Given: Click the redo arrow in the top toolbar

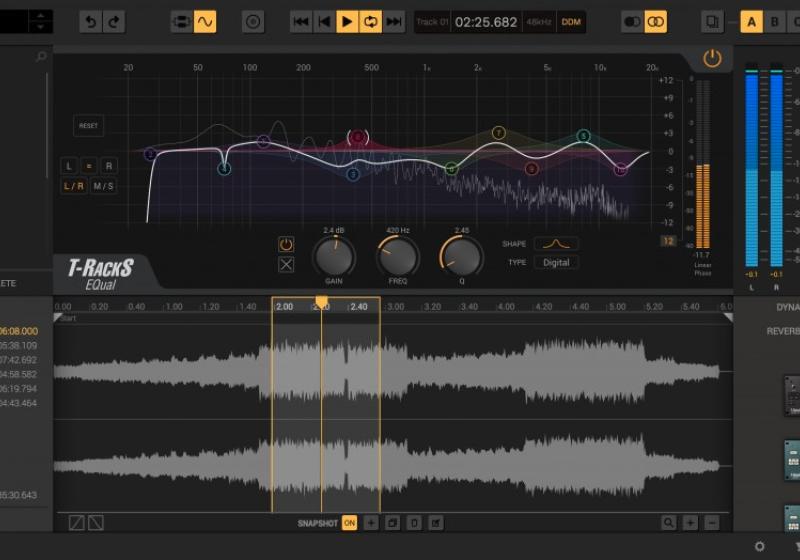Looking at the screenshot, I should tap(114, 21).
